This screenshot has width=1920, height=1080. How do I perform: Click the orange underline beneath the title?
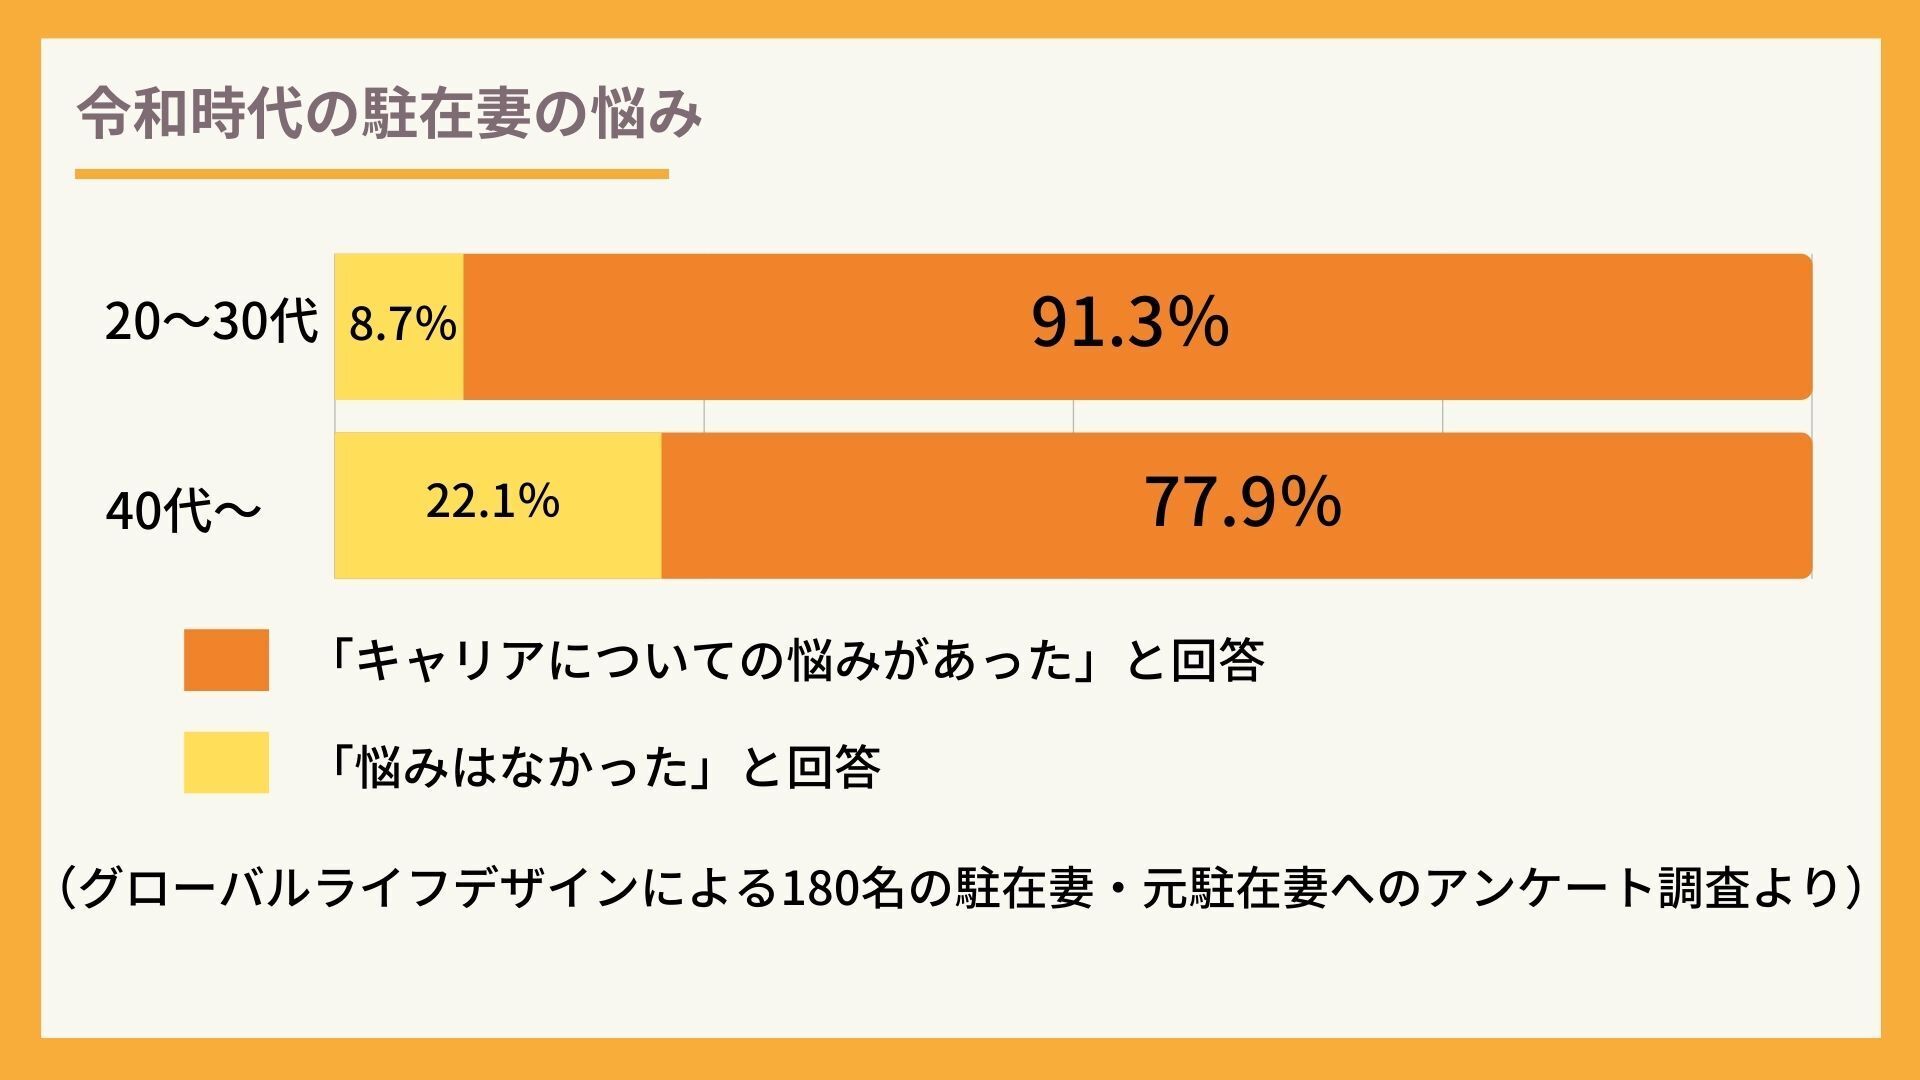click(371, 174)
